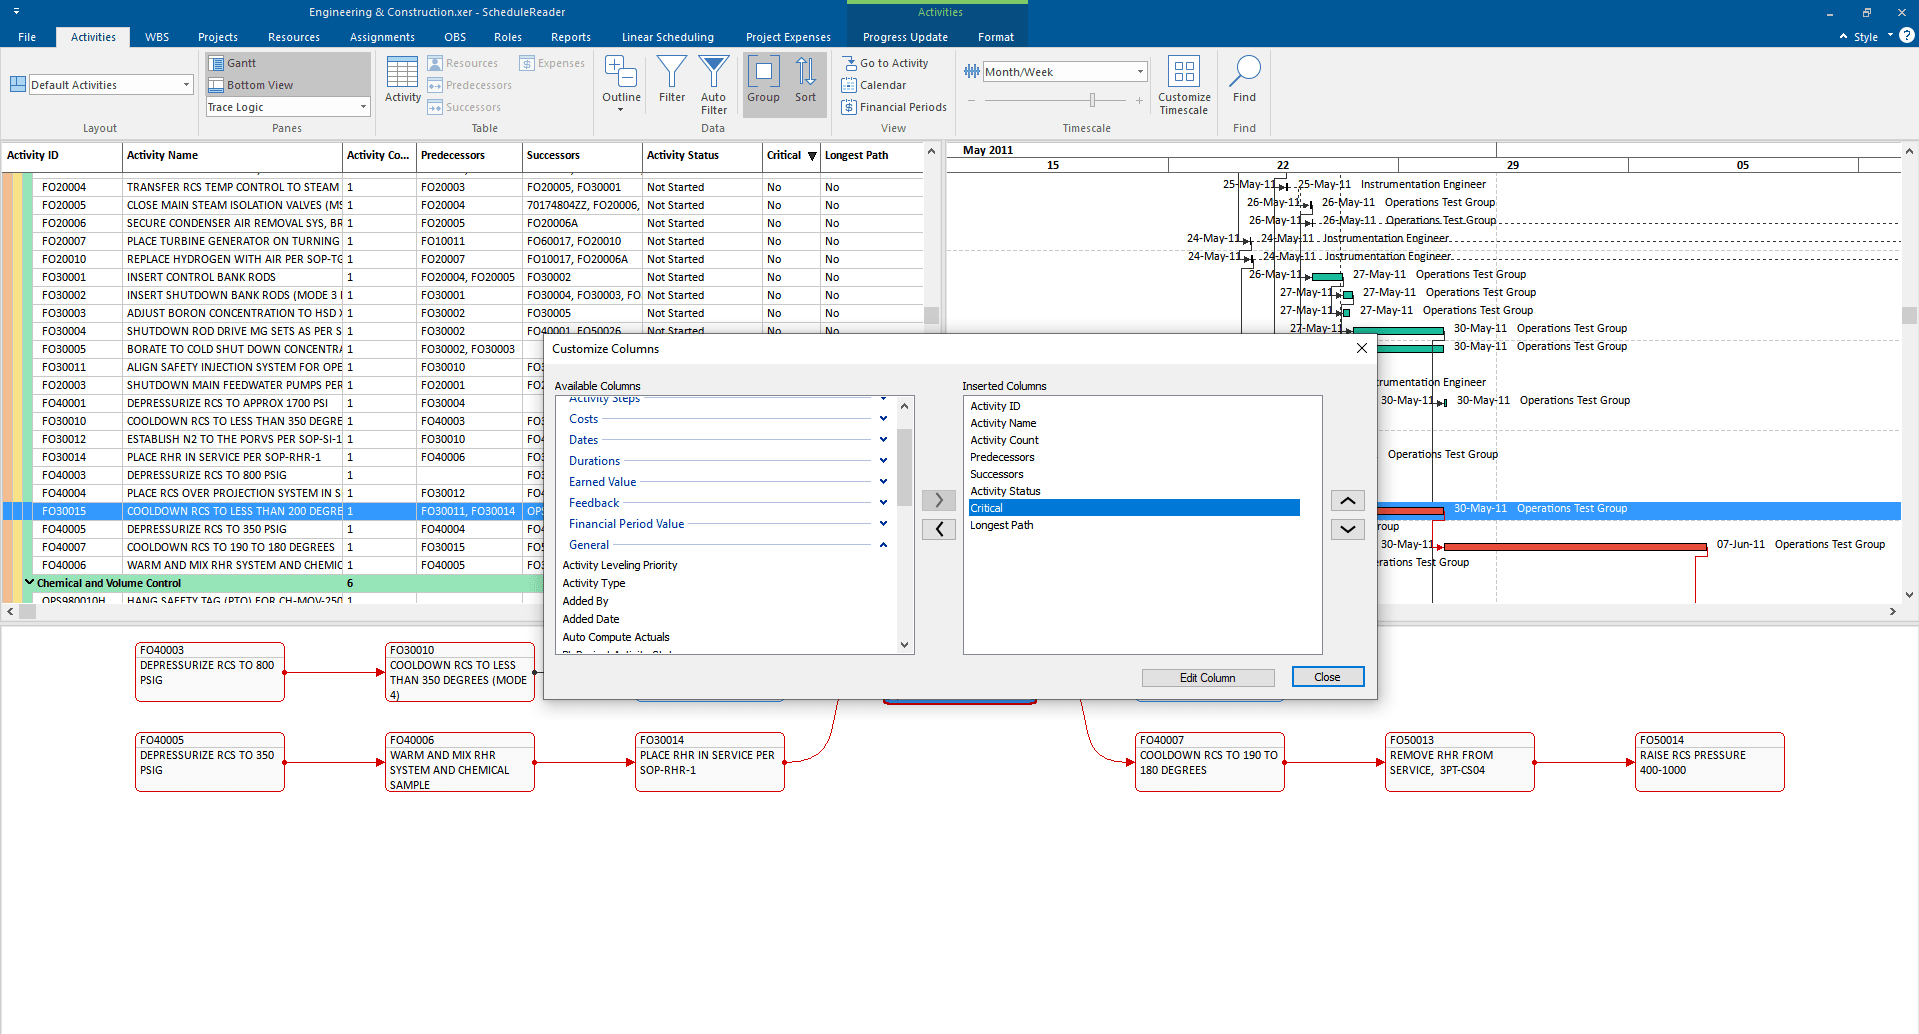
Task: Open the Default Activities layout dropdown
Action: [186, 85]
